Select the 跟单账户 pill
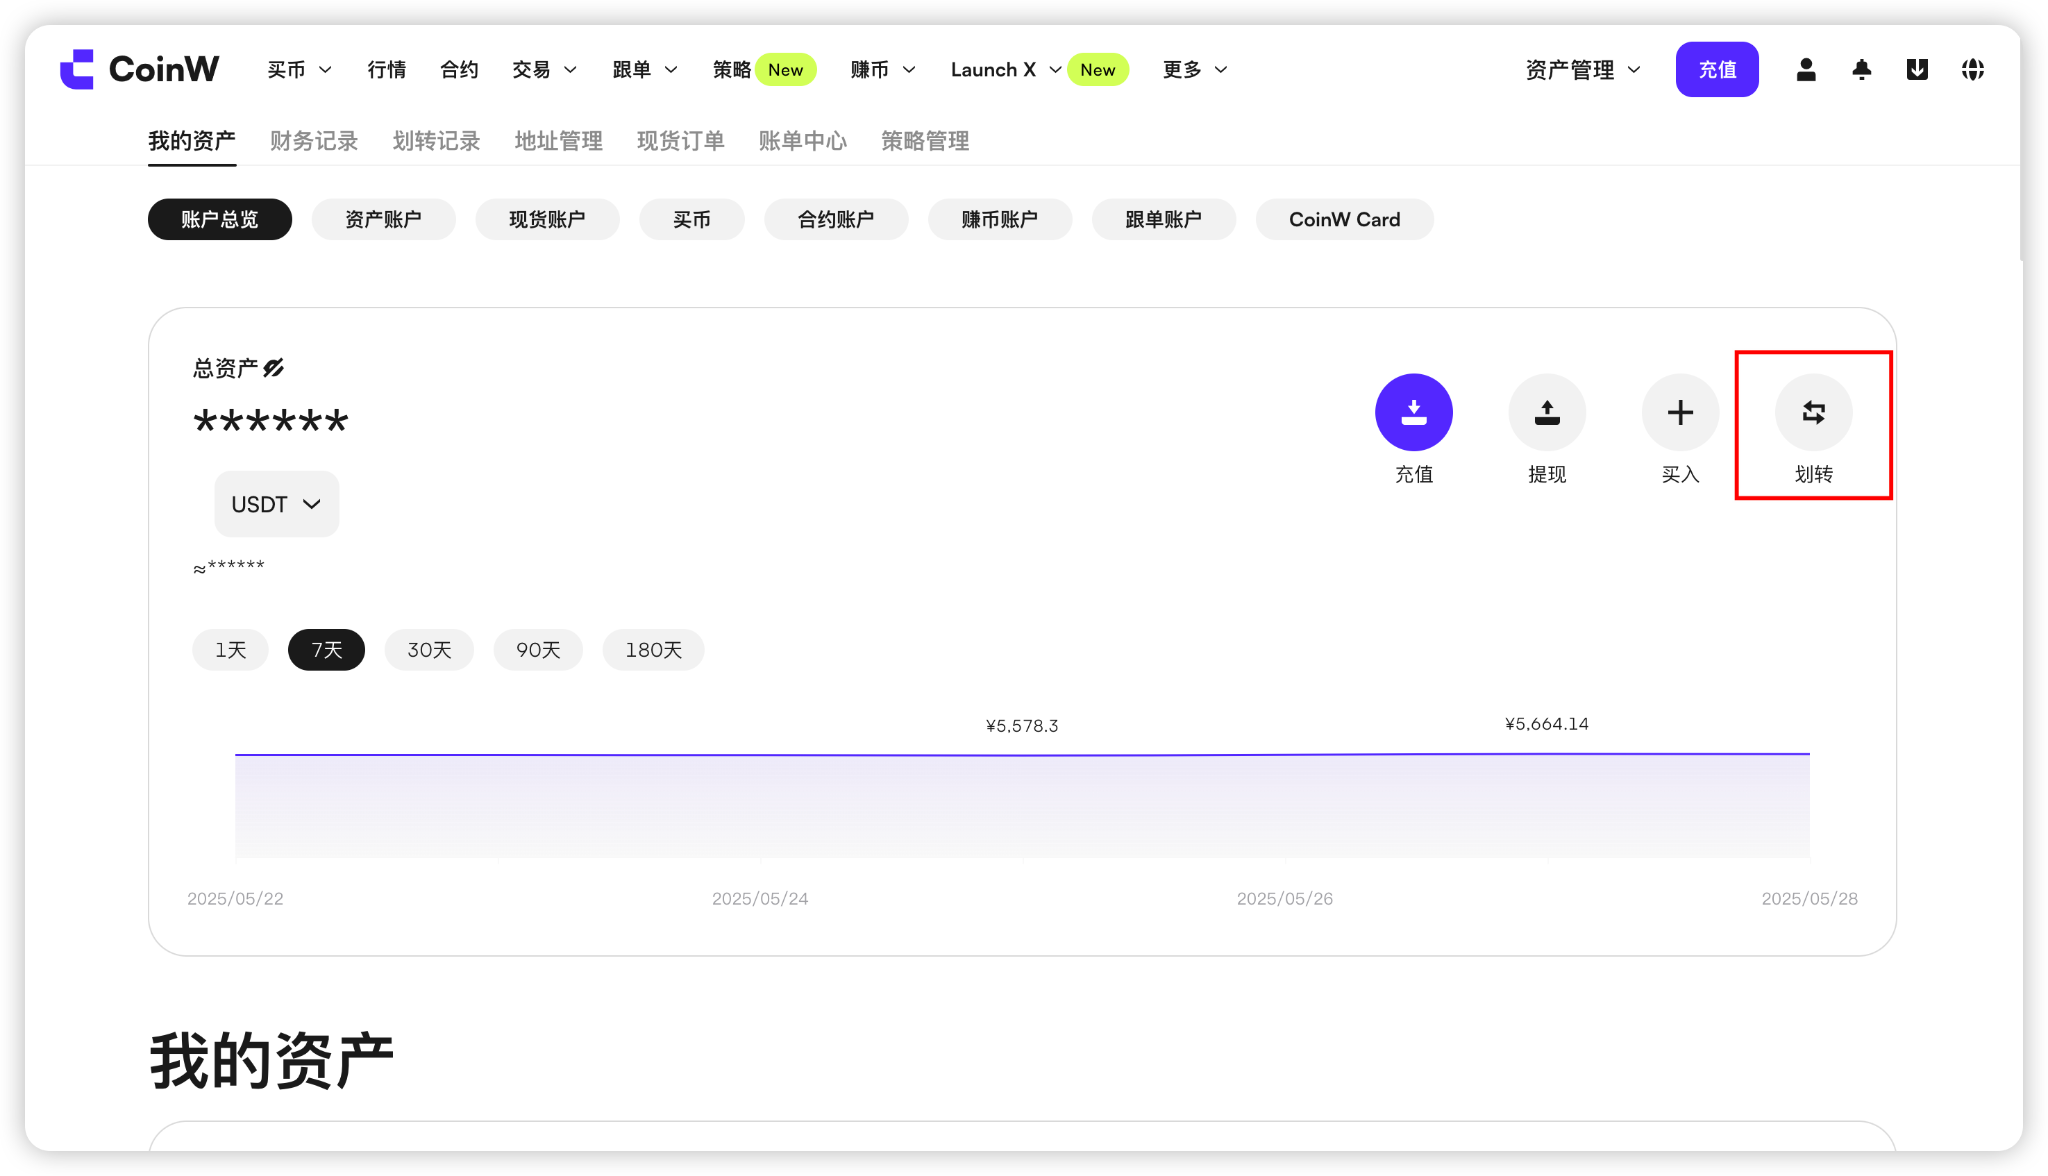 [x=1164, y=219]
